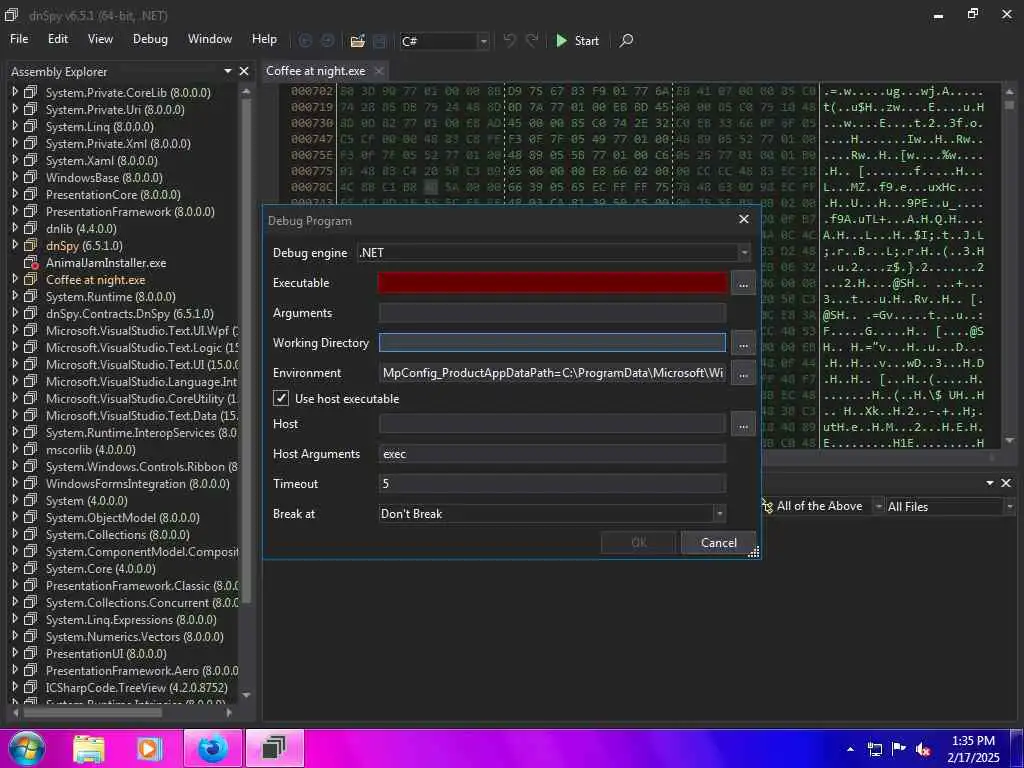Expand System.Linq (8.0.0.0) tree node
Screen dimensions: 1024x768
[x=15, y=127]
